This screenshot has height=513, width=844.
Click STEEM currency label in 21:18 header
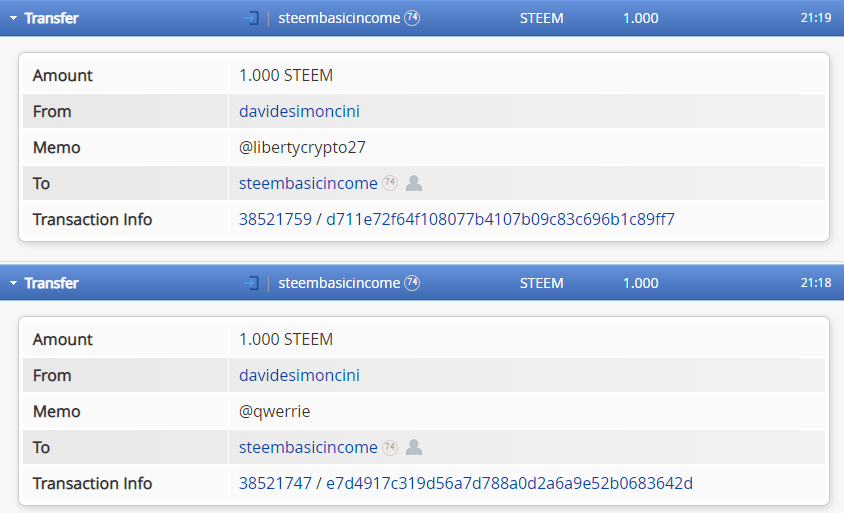[541, 283]
